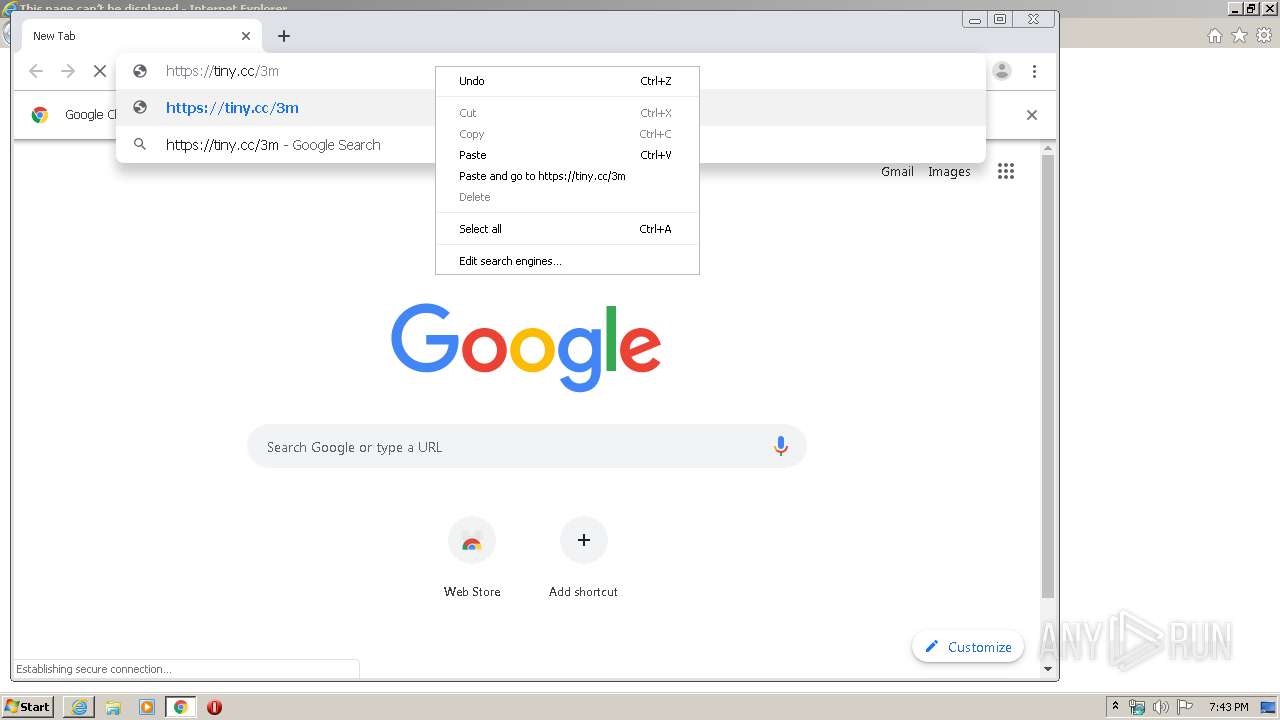Start voice search with microphone icon
Image resolution: width=1280 pixels, height=720 pixels.
point(781,447)
